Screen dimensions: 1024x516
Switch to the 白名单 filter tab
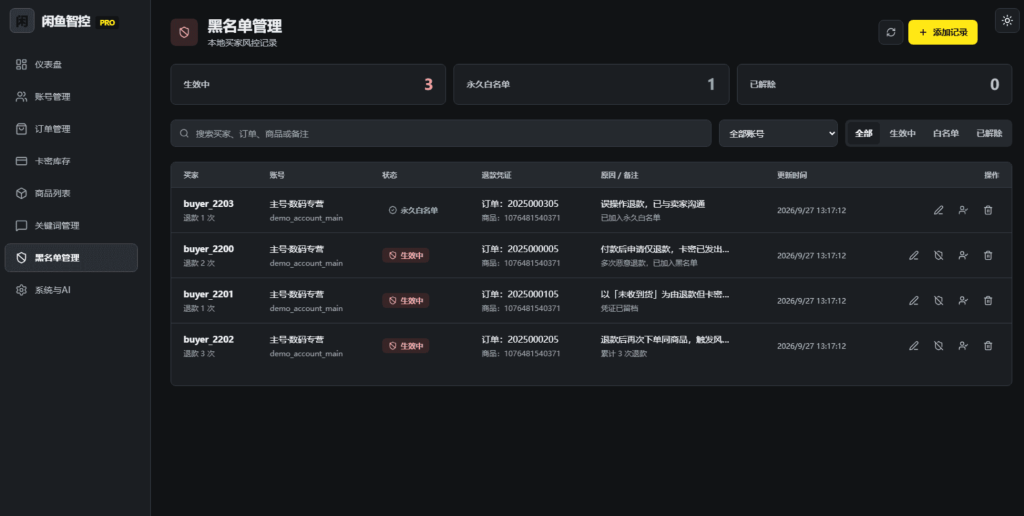pyautogui.click(x=945, y=133)
